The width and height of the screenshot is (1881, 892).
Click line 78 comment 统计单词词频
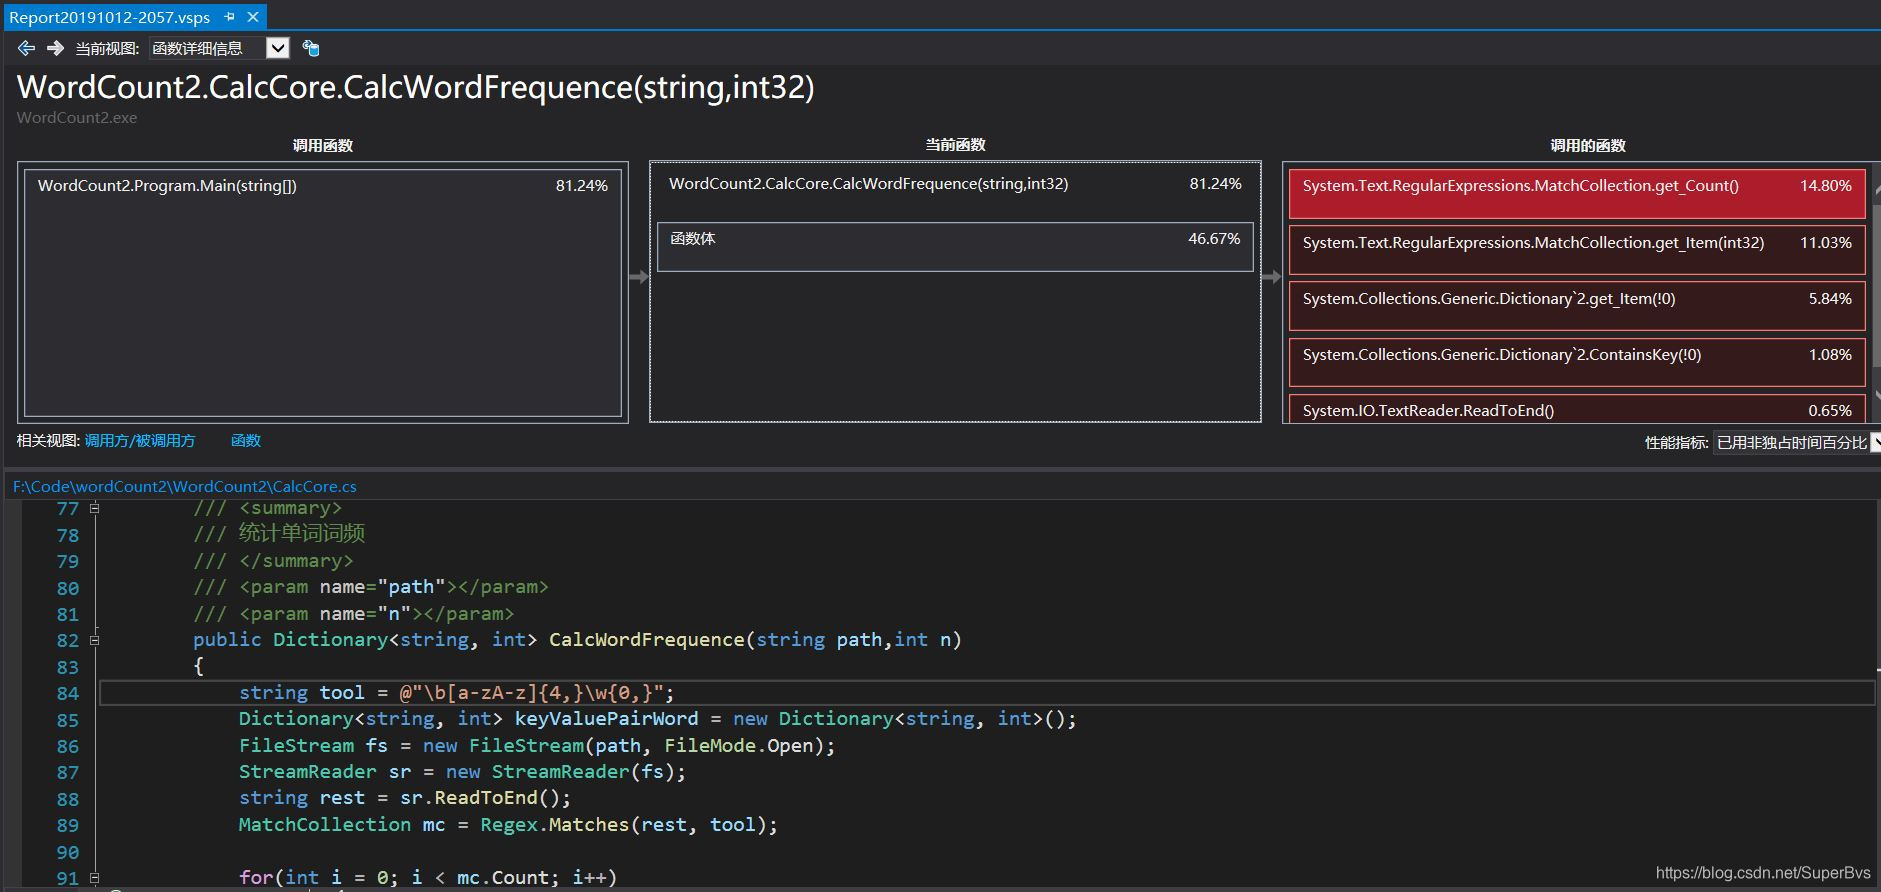pyautogui.click(x=280, y=534)
